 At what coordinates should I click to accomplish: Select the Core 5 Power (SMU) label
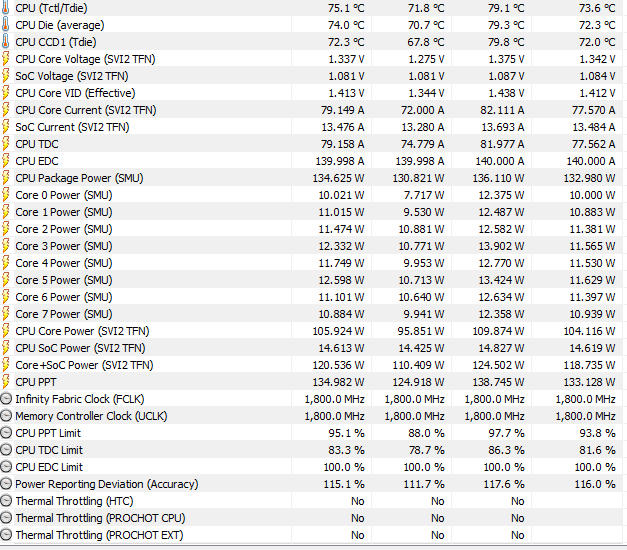64,280
